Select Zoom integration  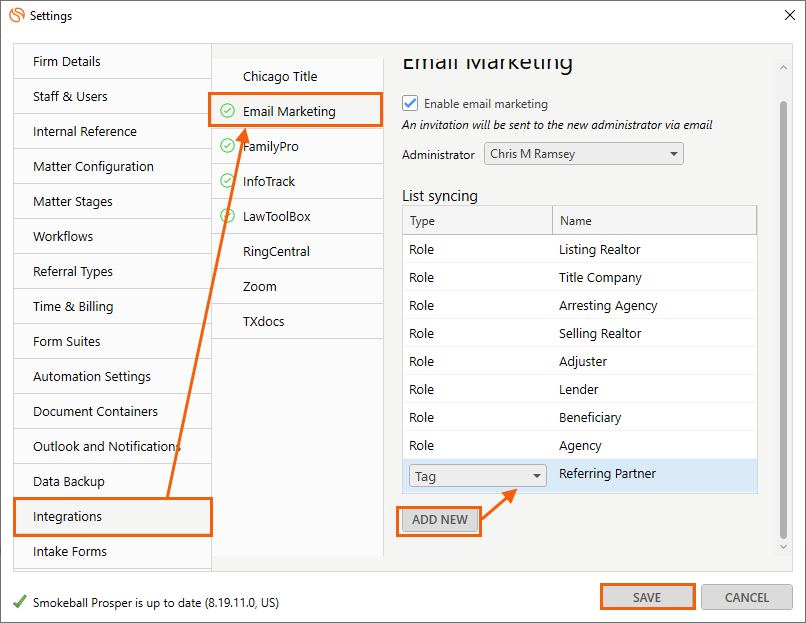tap(298, 286)
